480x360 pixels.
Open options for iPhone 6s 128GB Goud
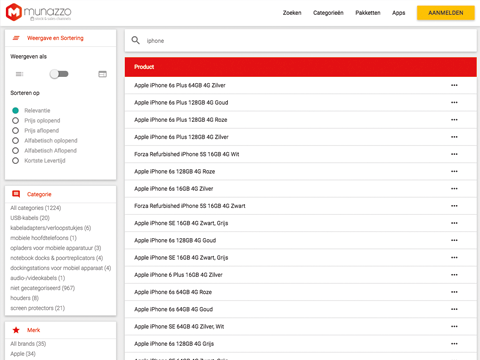click(454, 240)
